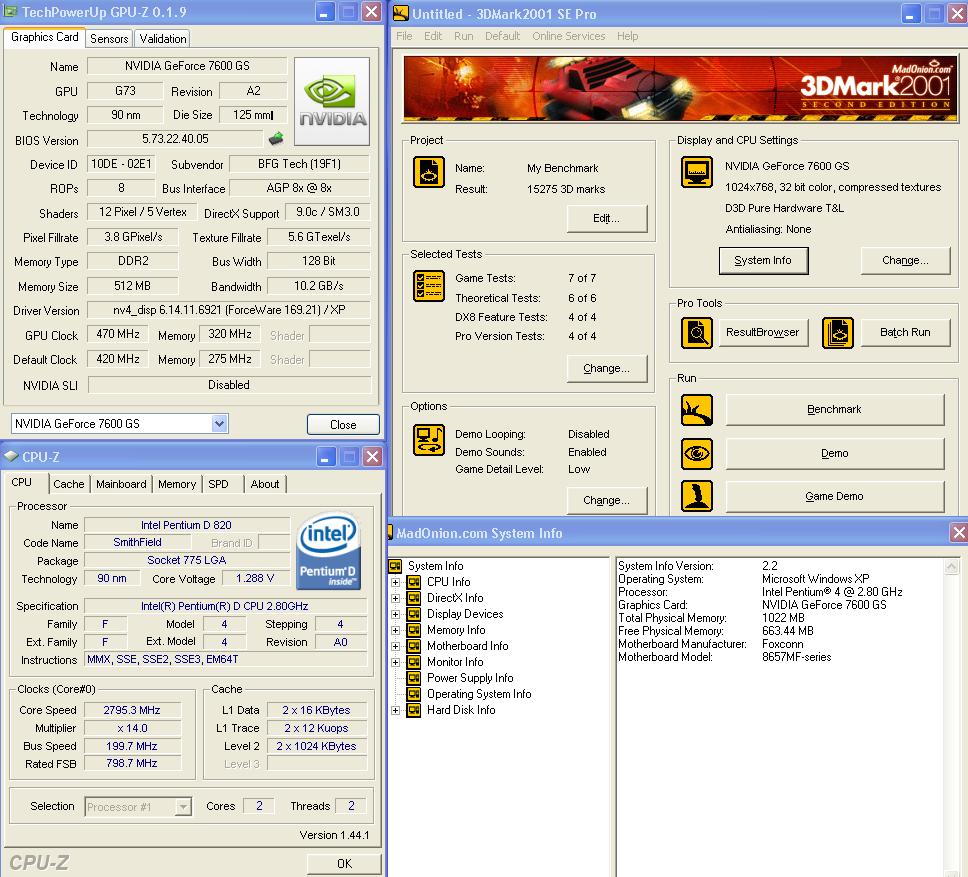
Task: Click the BIOS save chip icon in GPU-Z
Action: pyautogui.click(x=276, y=139)
